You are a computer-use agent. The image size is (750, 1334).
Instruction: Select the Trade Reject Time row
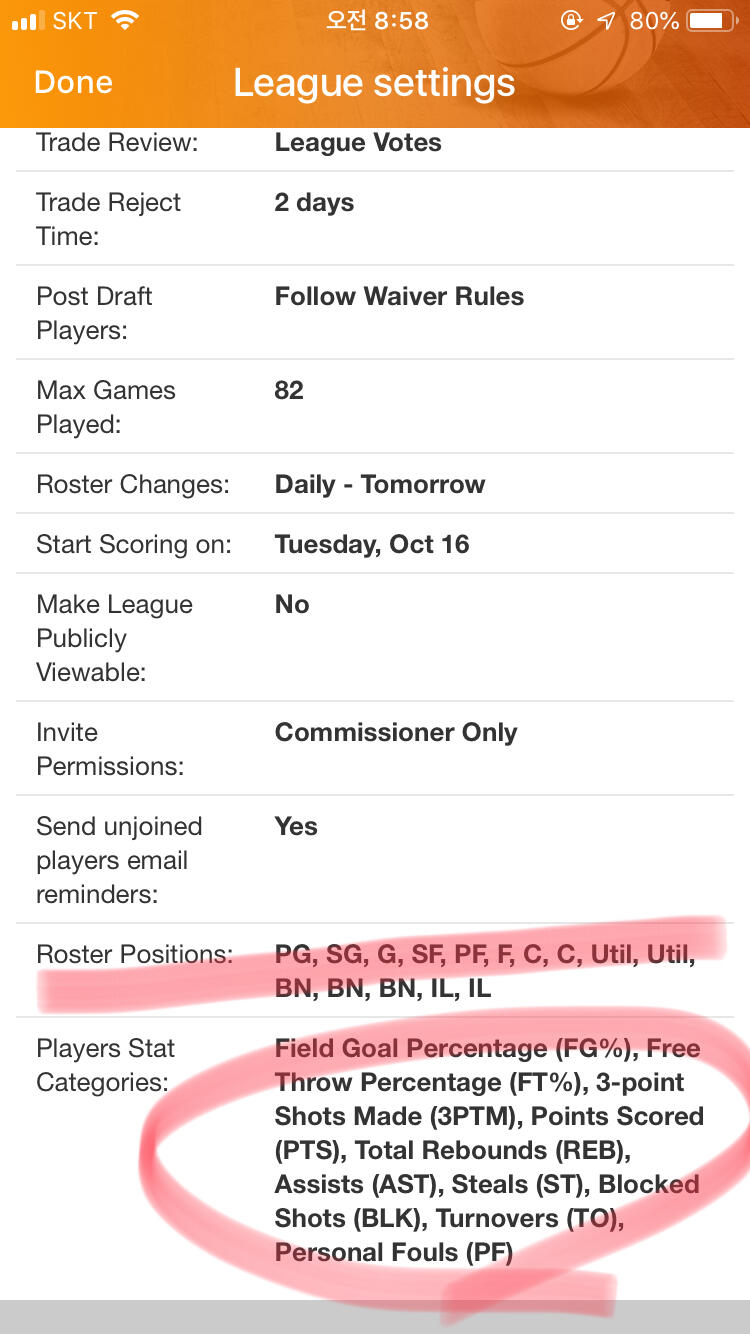375,218
